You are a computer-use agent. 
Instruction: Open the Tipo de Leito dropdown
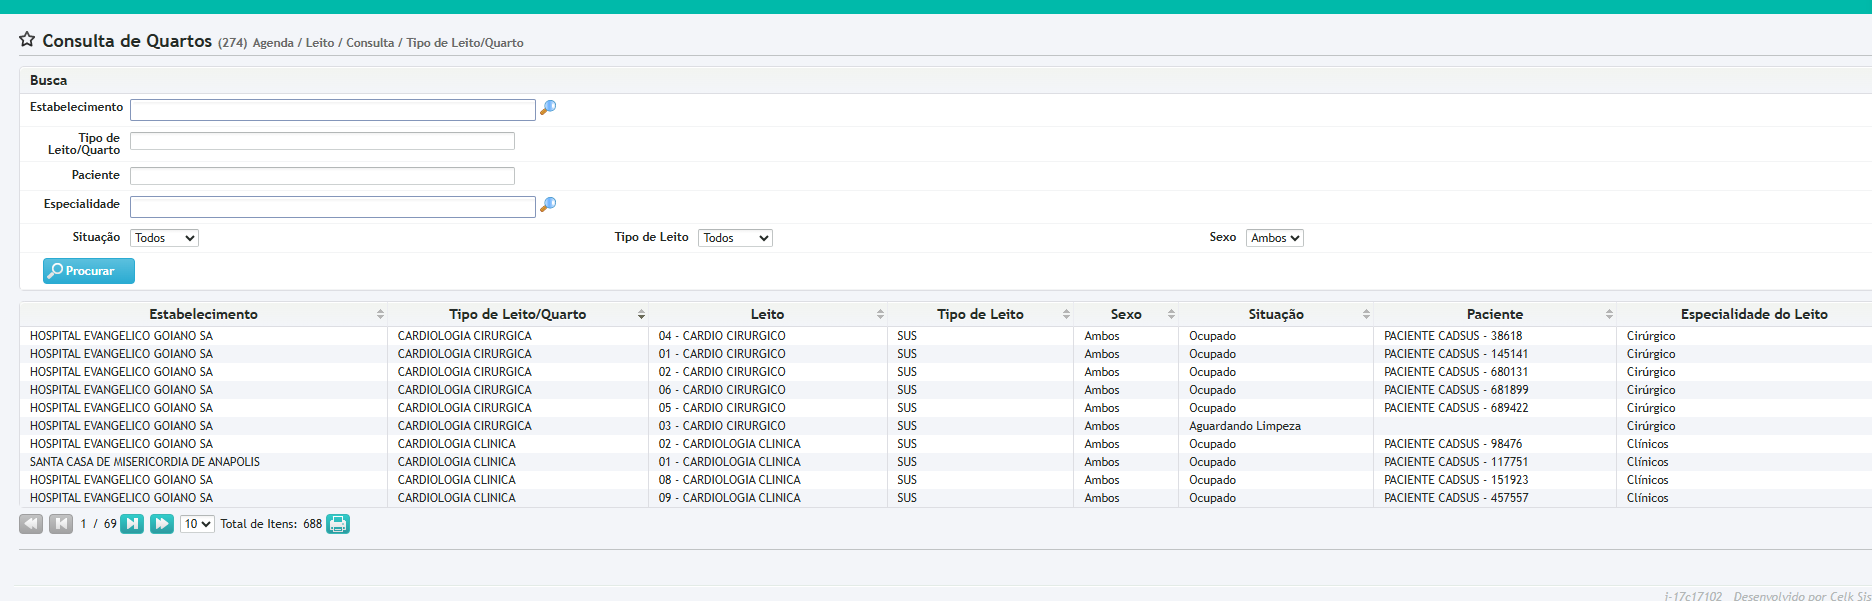[735, 238]
